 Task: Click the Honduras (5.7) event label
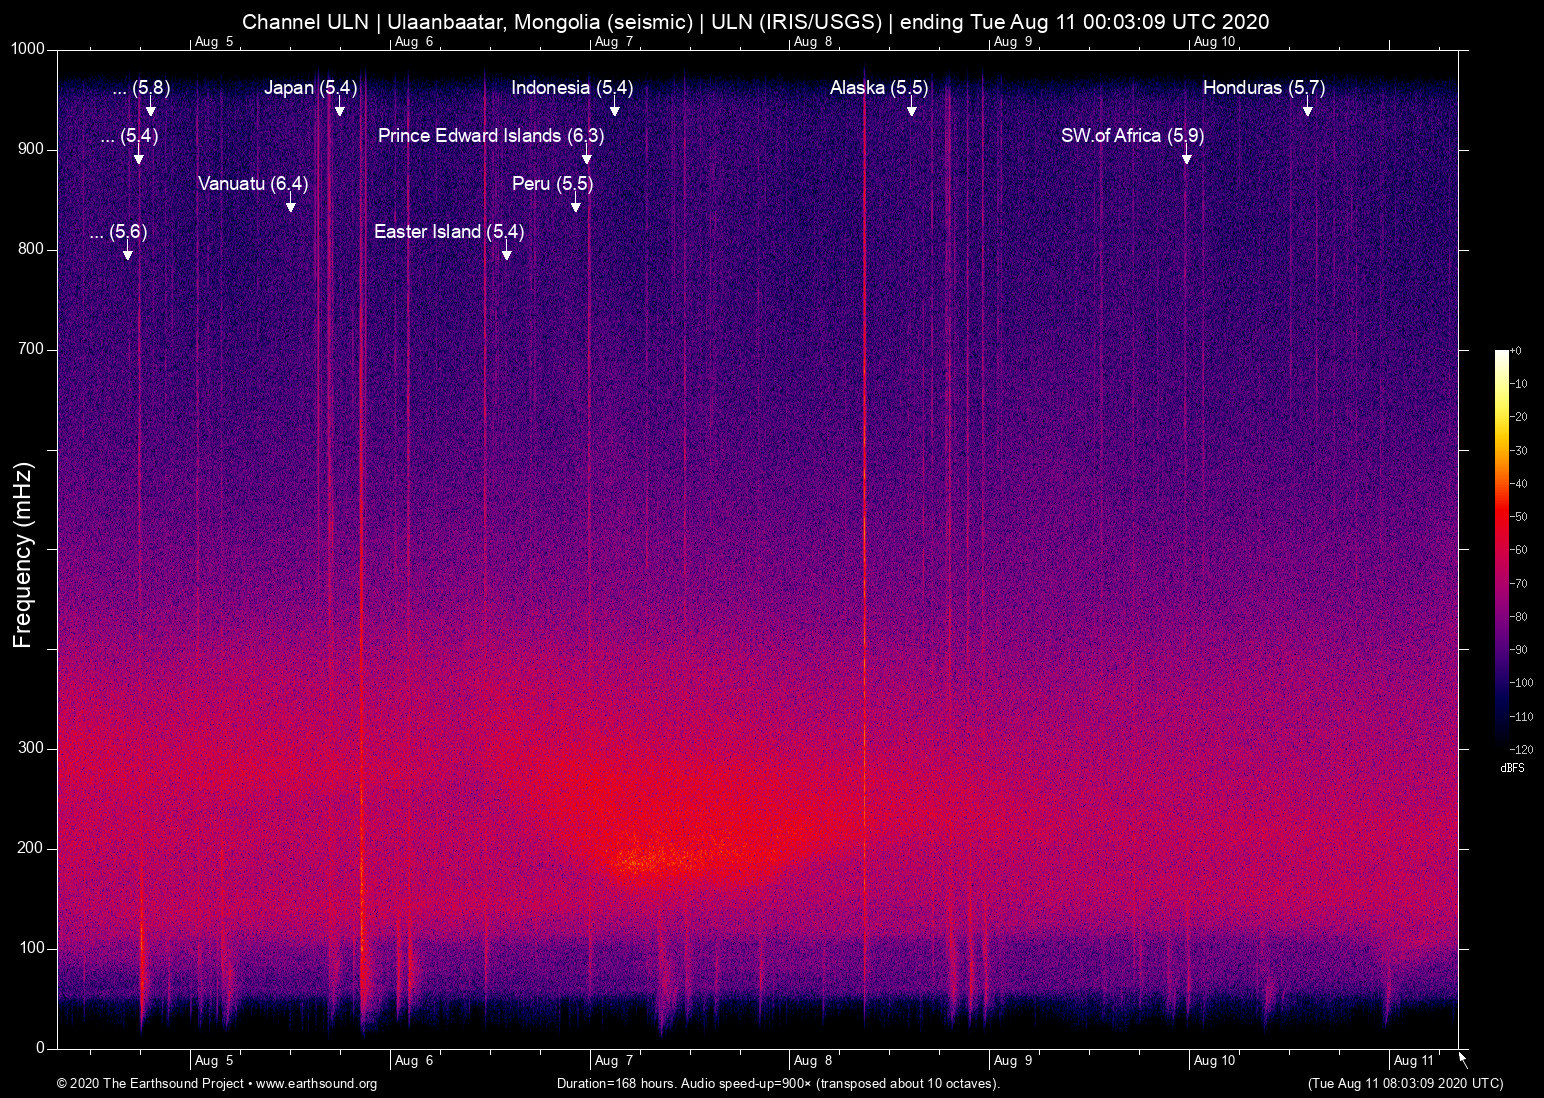coord(1264,88)
